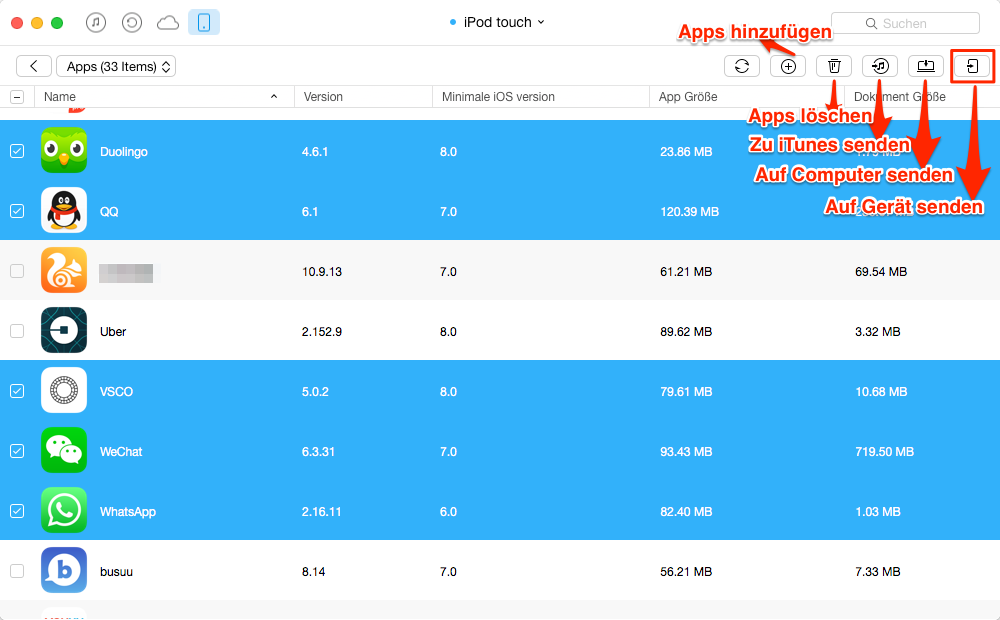Click the Uber app icon
Screen dimensions: 1000x620
[x=64, y=330]
